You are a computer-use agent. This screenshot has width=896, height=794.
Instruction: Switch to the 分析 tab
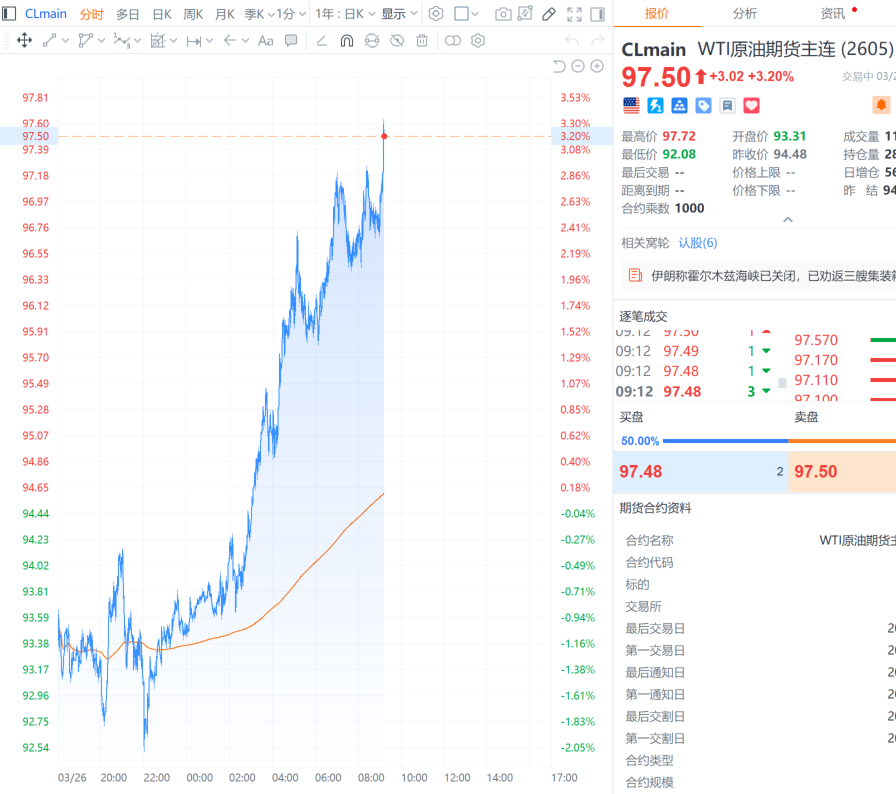pos(744,14)
